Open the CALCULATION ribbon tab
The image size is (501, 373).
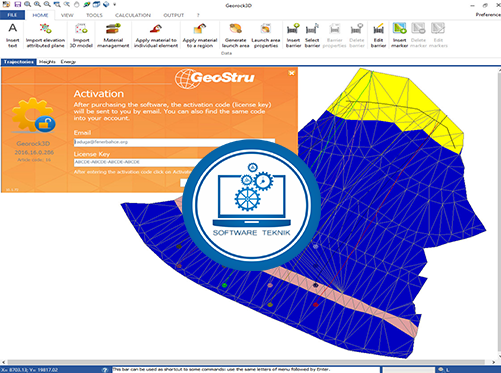pos(133,15)
